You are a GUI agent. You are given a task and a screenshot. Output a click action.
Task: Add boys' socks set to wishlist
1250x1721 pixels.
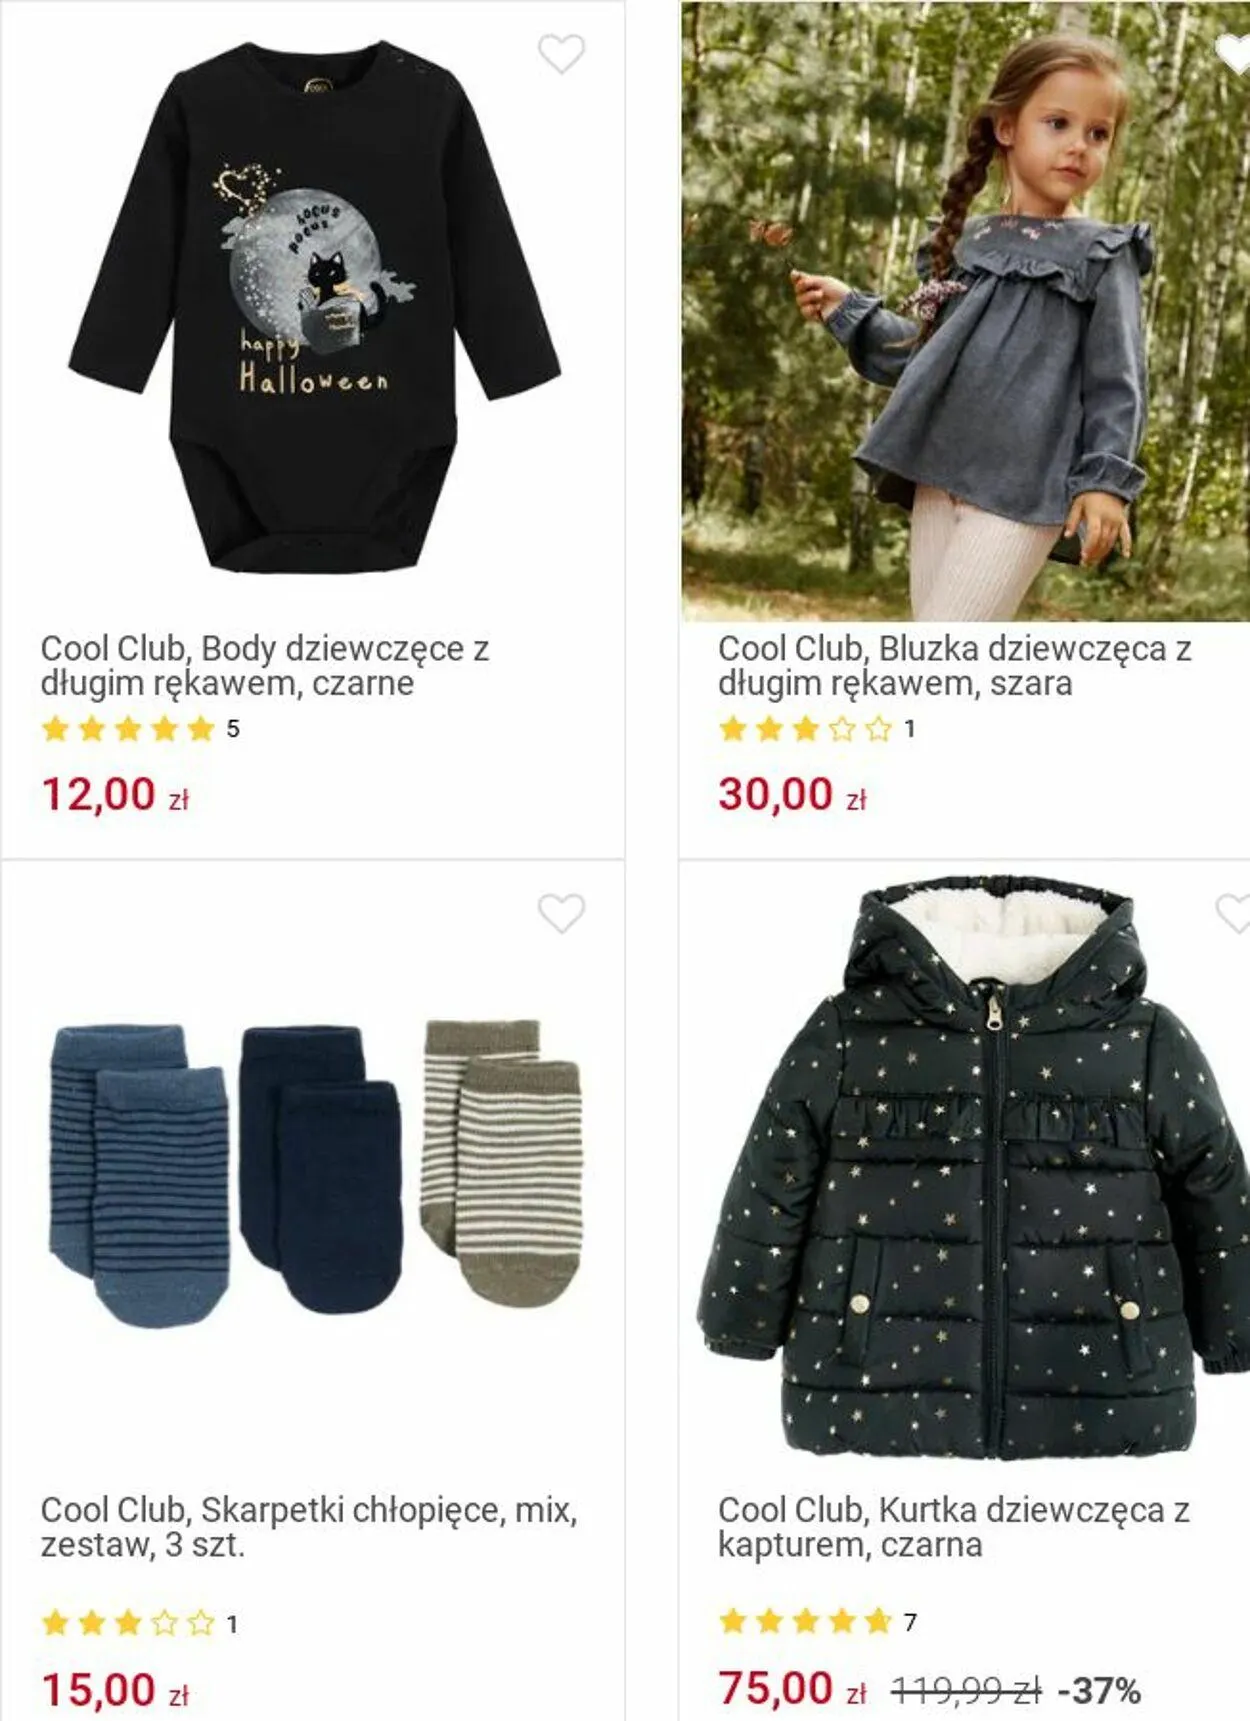[x=561, y=913]
